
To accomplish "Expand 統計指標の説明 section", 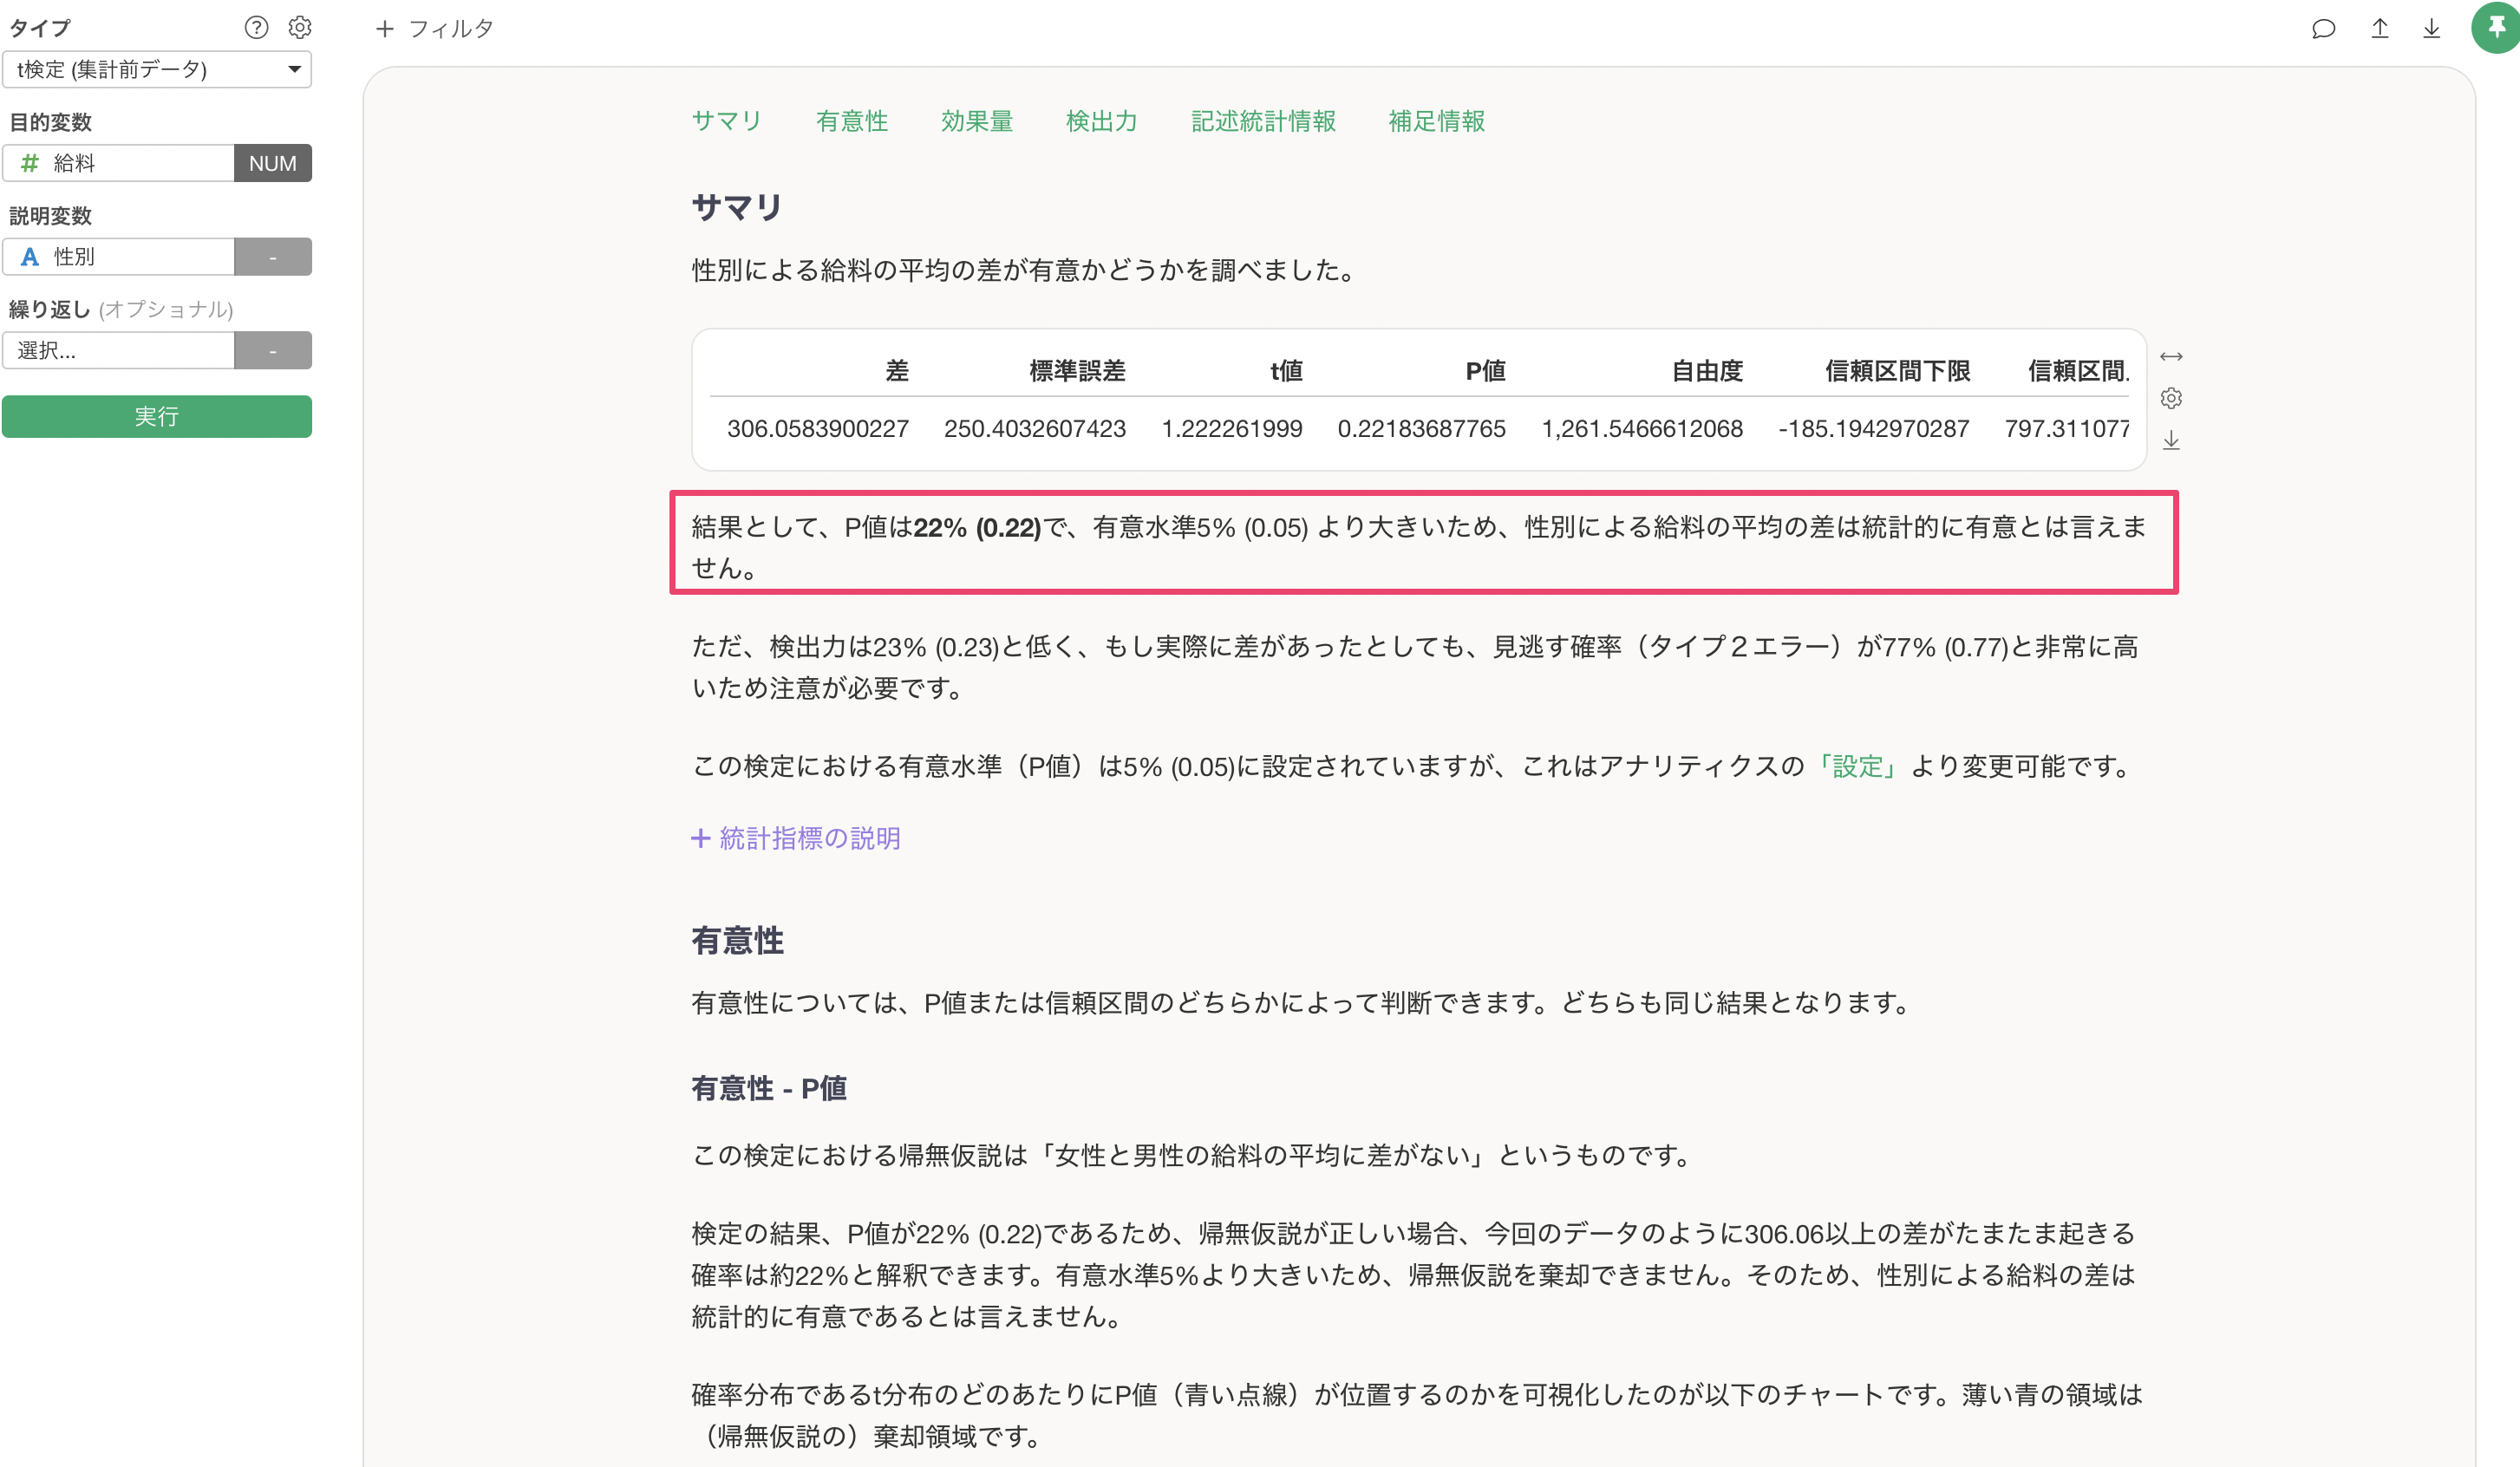I will pyautogui.click(x=796, y=838).
